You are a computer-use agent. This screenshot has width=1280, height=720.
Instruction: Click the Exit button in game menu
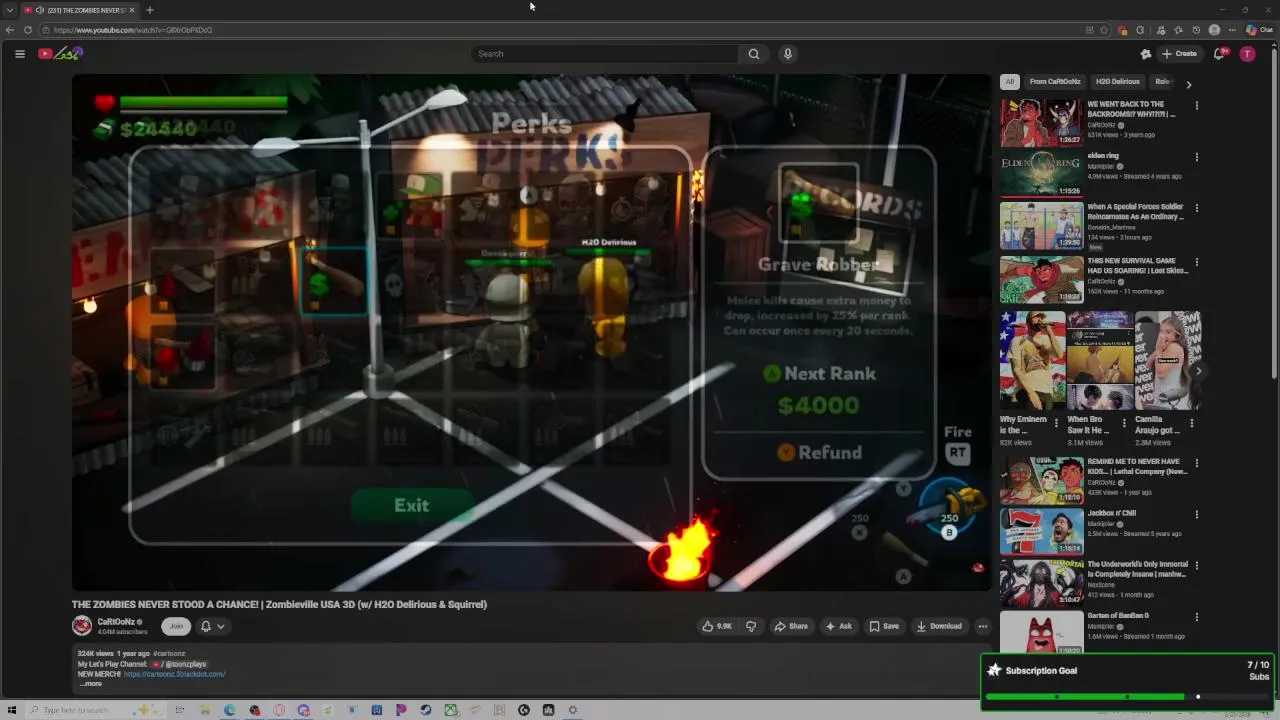pos(411,506)
